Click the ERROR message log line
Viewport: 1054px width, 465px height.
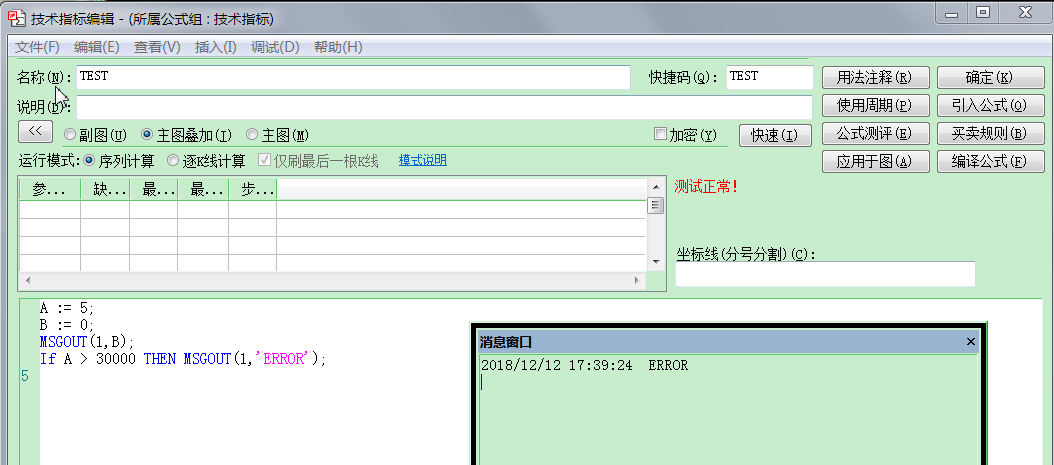[x=585, y=366]
